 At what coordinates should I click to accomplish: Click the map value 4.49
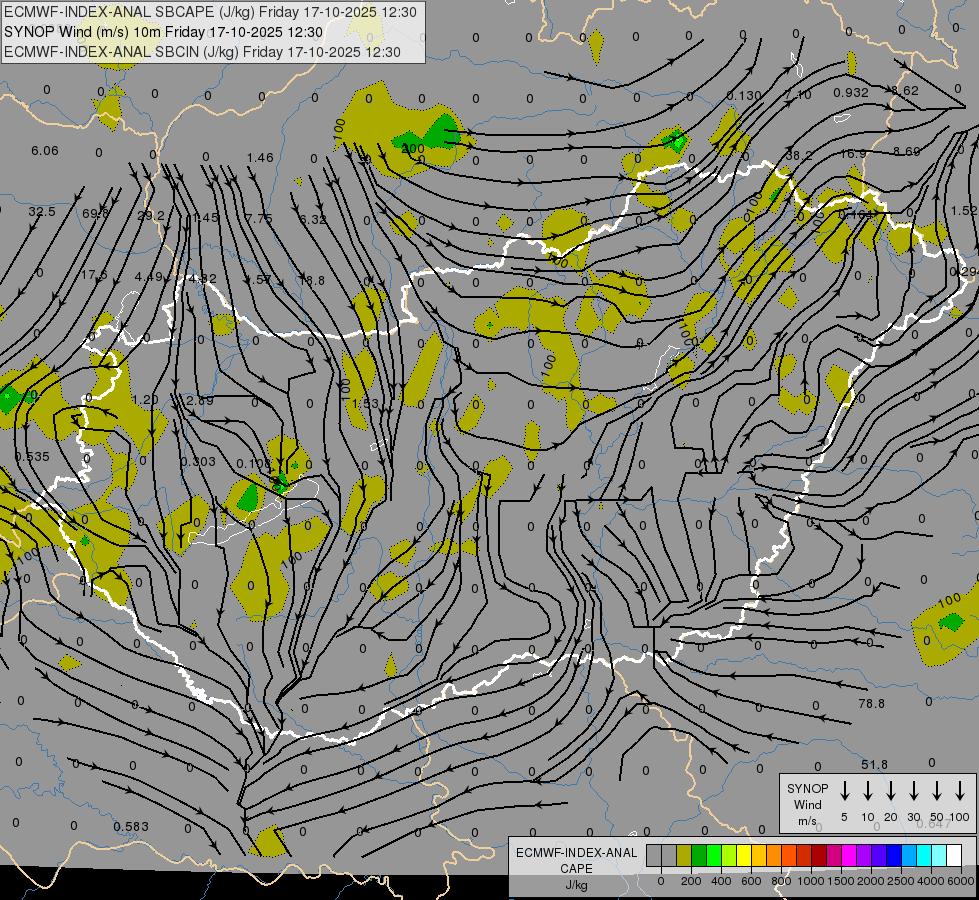[149, 277]
